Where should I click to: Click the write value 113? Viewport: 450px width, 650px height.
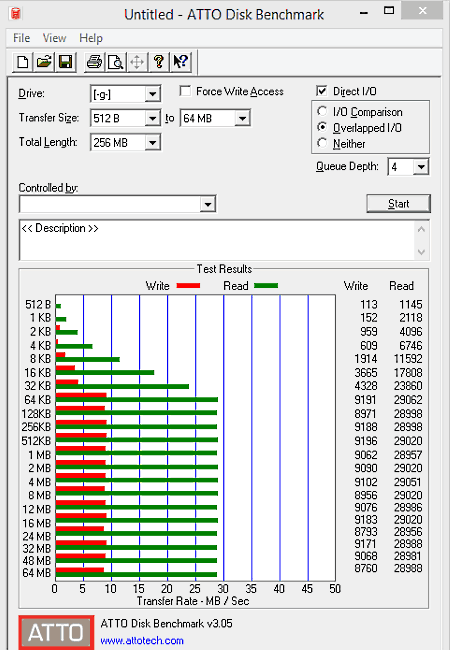click(x=369, y=305)
